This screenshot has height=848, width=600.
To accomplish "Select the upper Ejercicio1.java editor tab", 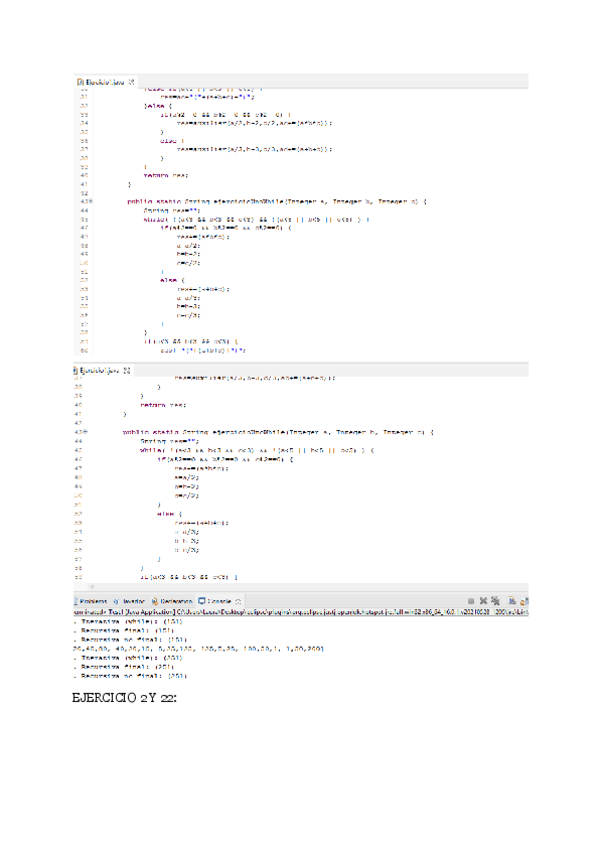I will [x=105, y=82].
